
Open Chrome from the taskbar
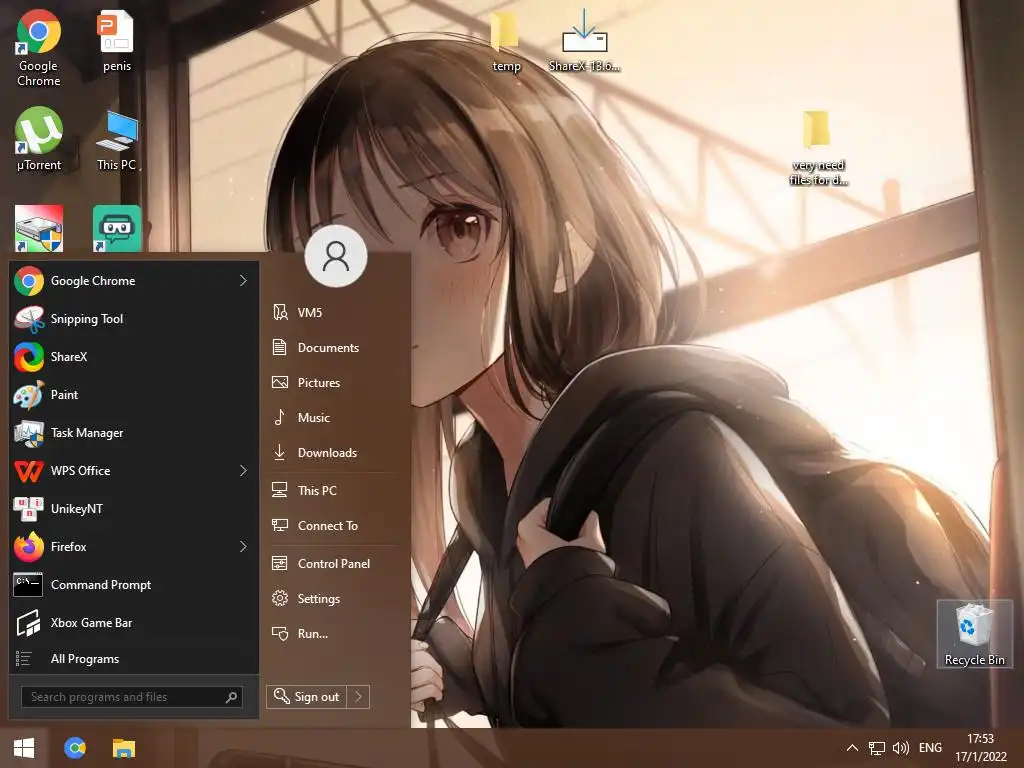click(x=75, y=748)
